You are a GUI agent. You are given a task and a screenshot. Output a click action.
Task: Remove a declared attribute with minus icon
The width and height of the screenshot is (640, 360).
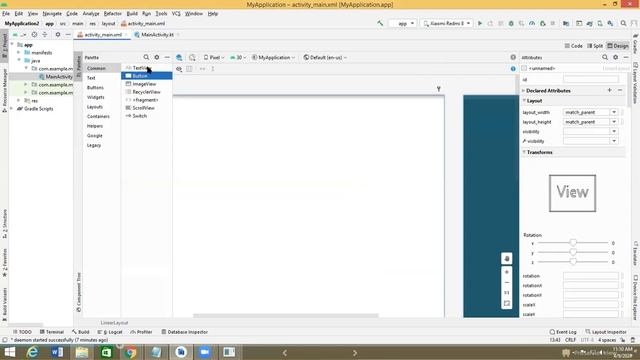point(620,90)
